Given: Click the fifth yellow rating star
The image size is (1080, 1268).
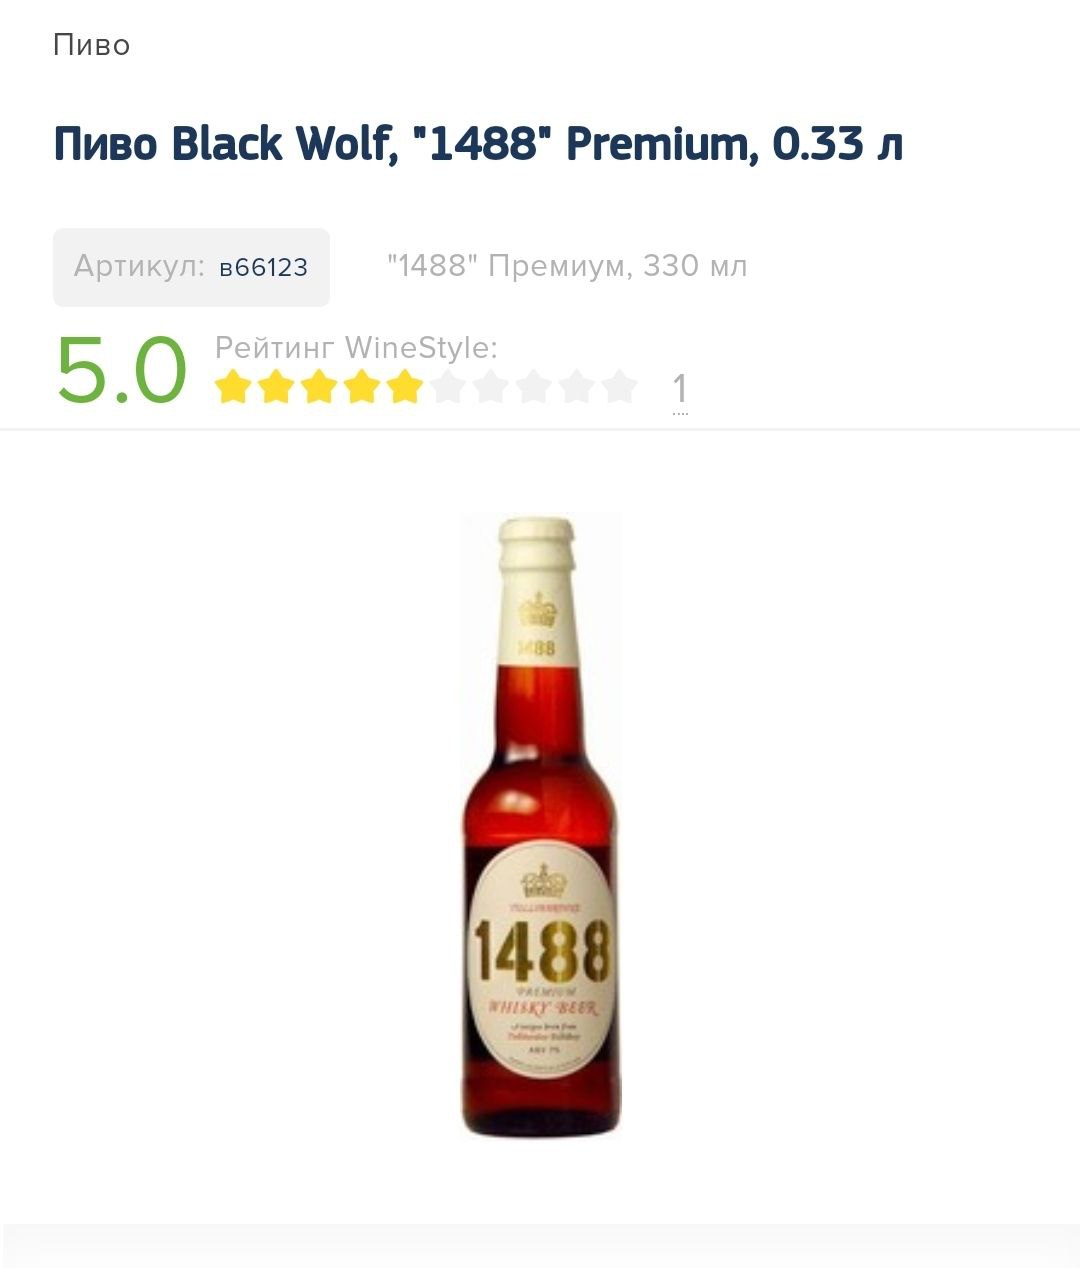Looking at the screenshot, I should click(405, 386).
